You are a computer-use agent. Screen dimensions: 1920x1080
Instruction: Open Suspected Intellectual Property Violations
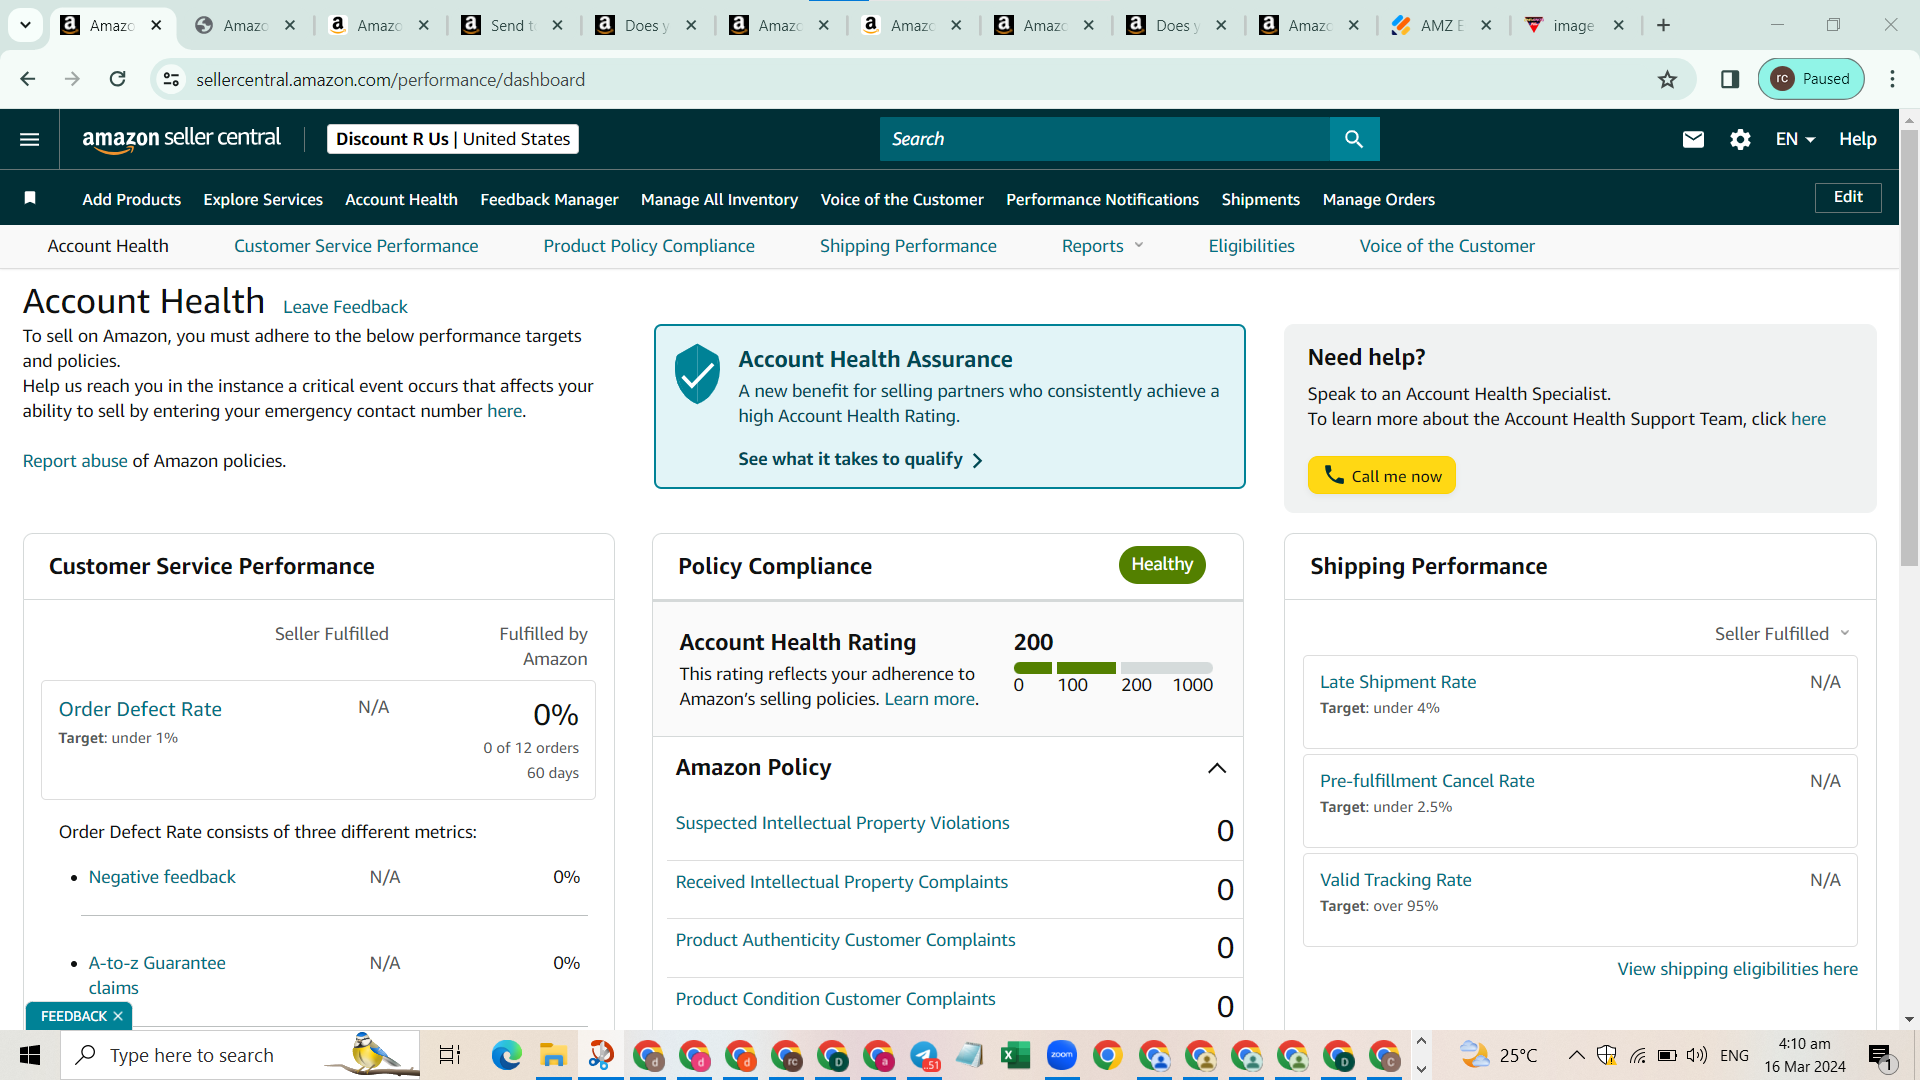(842, 823)
